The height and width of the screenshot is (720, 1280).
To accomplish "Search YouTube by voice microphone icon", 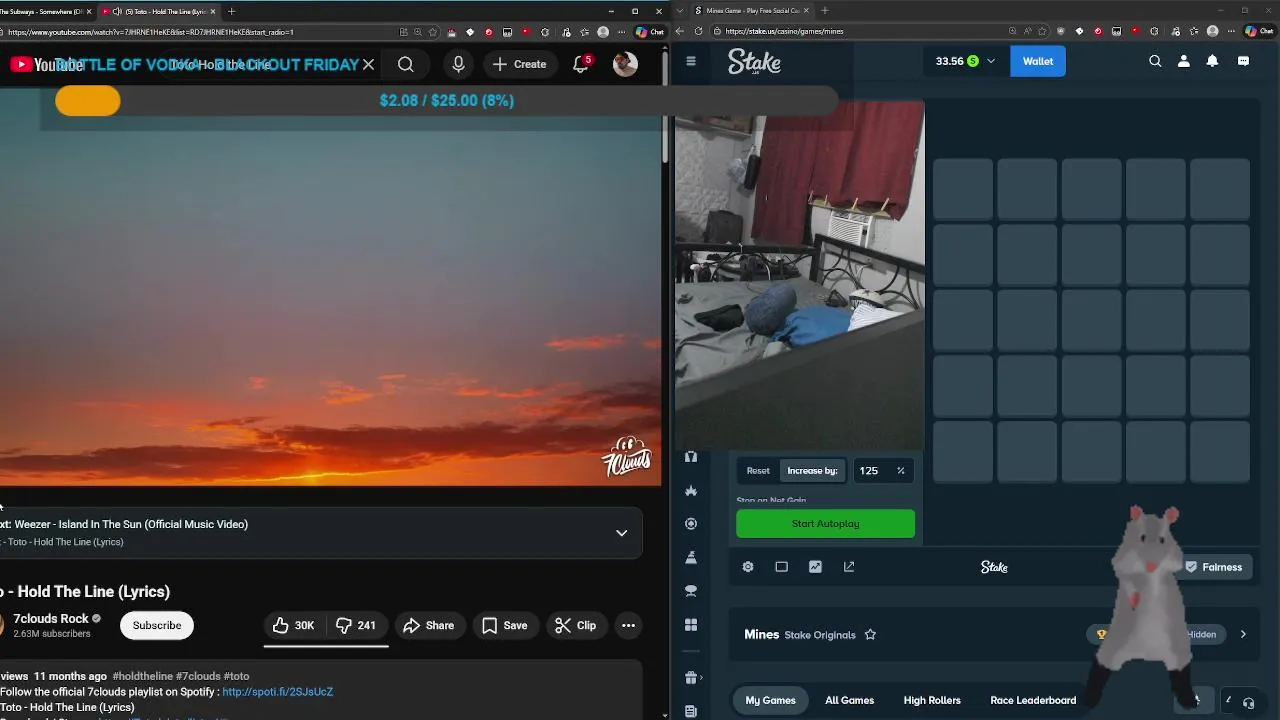I will pos(458,64).
